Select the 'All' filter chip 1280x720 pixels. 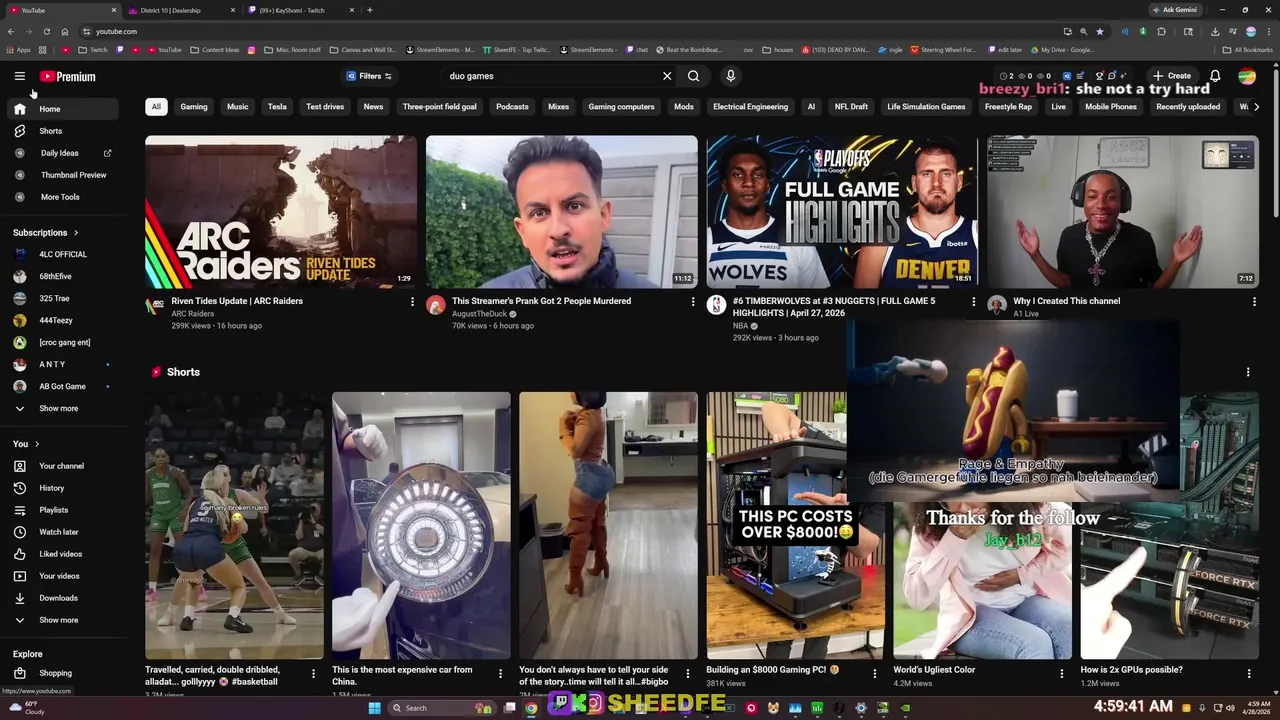click(156, 107)
